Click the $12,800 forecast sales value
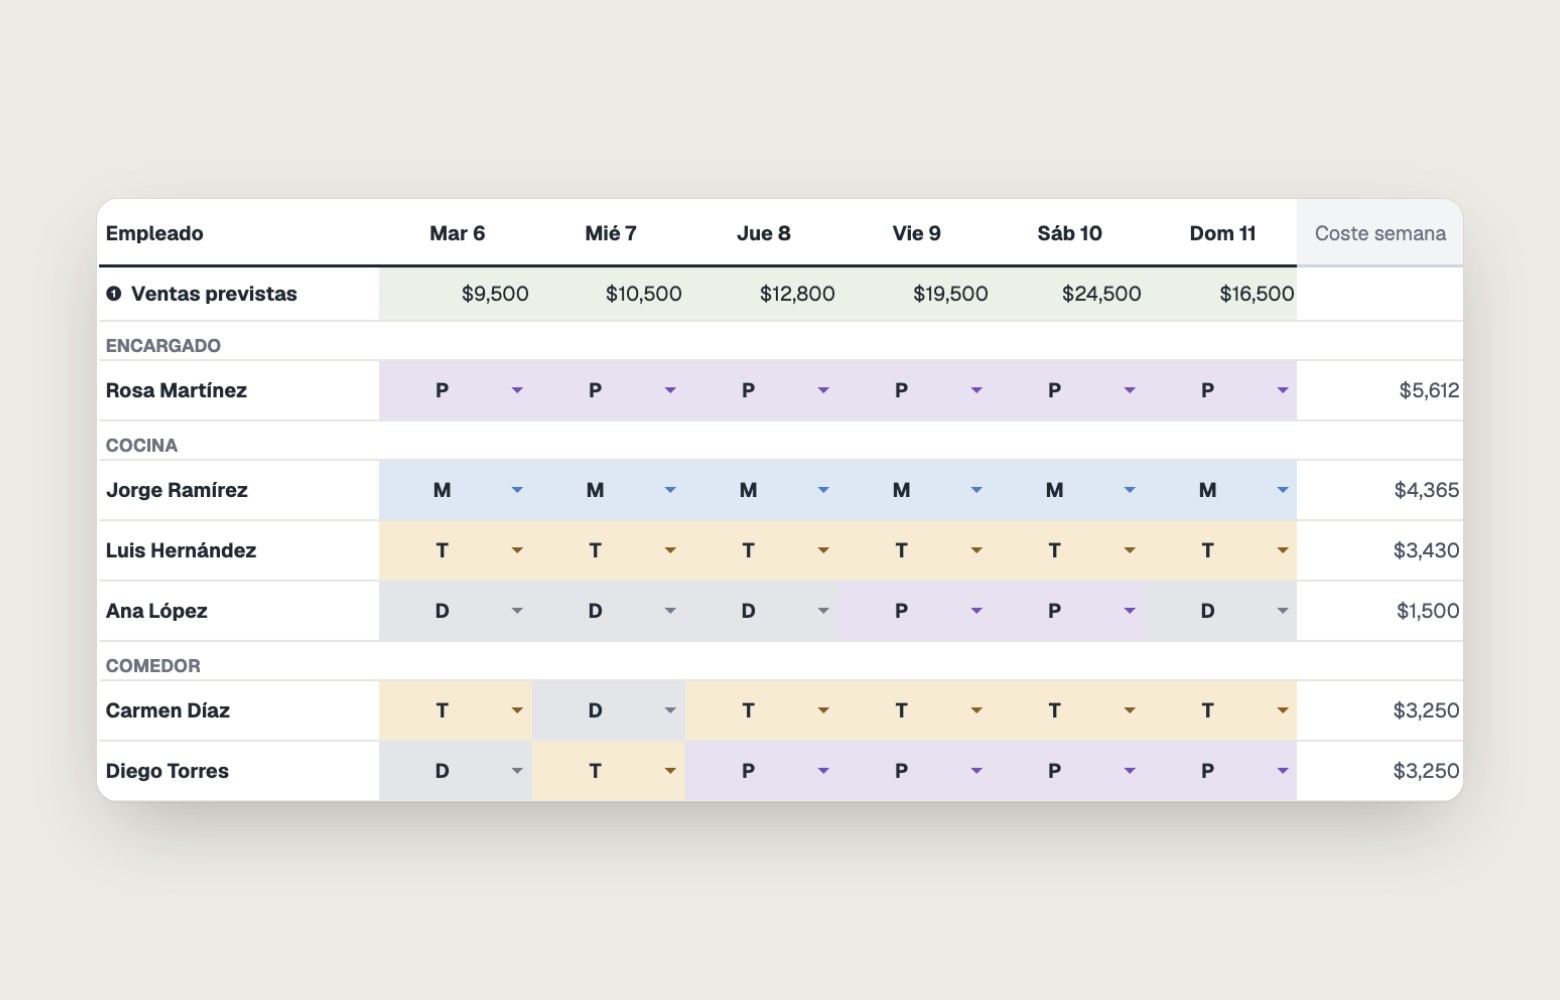 click(797, 294)
